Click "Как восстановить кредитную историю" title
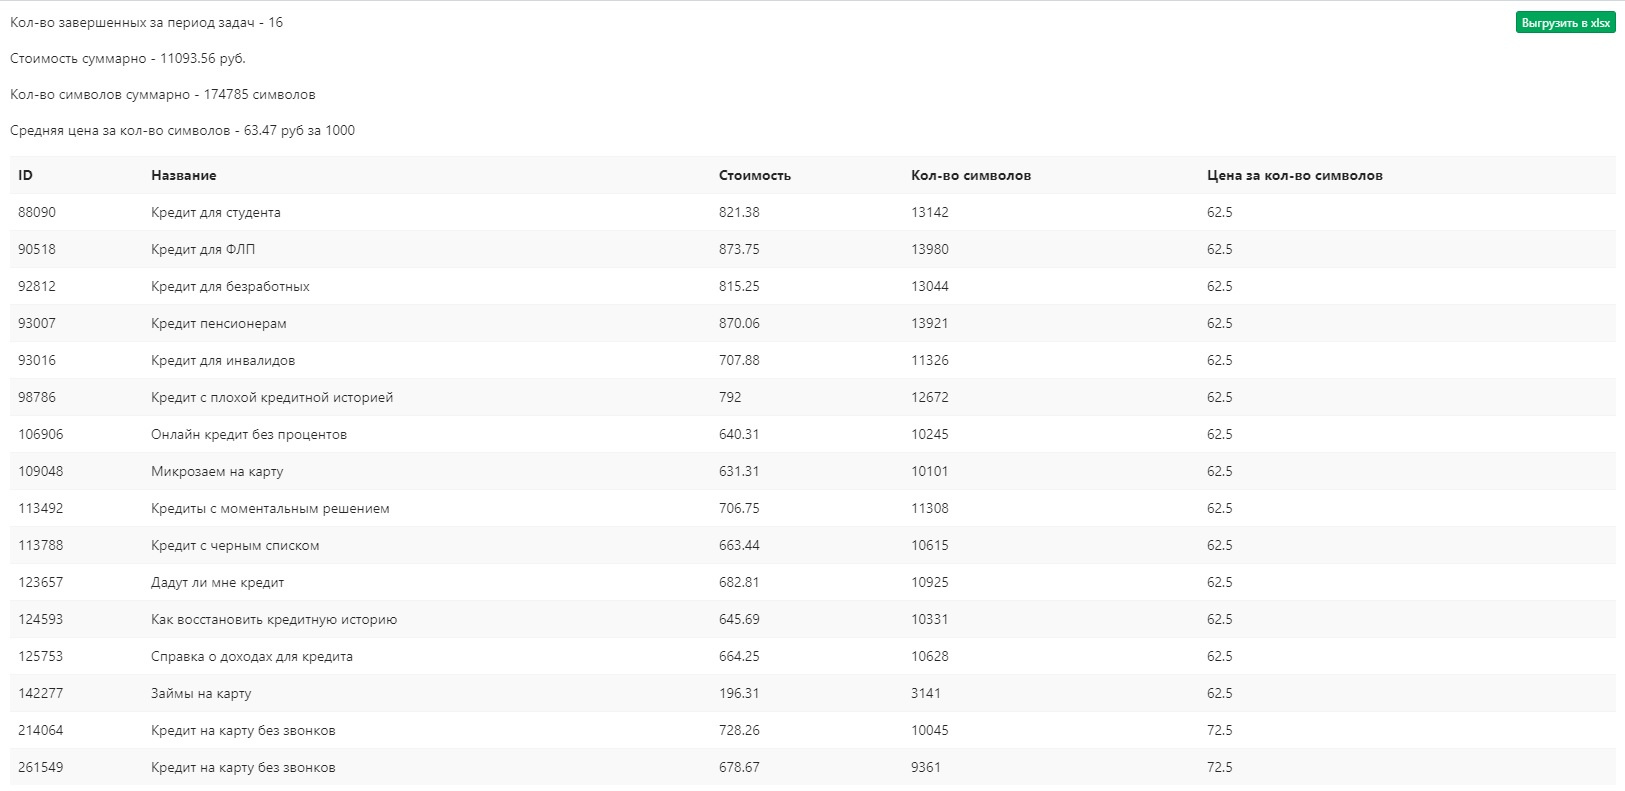Viewport: 1625px width, 791px height. [x=274, y=619]
